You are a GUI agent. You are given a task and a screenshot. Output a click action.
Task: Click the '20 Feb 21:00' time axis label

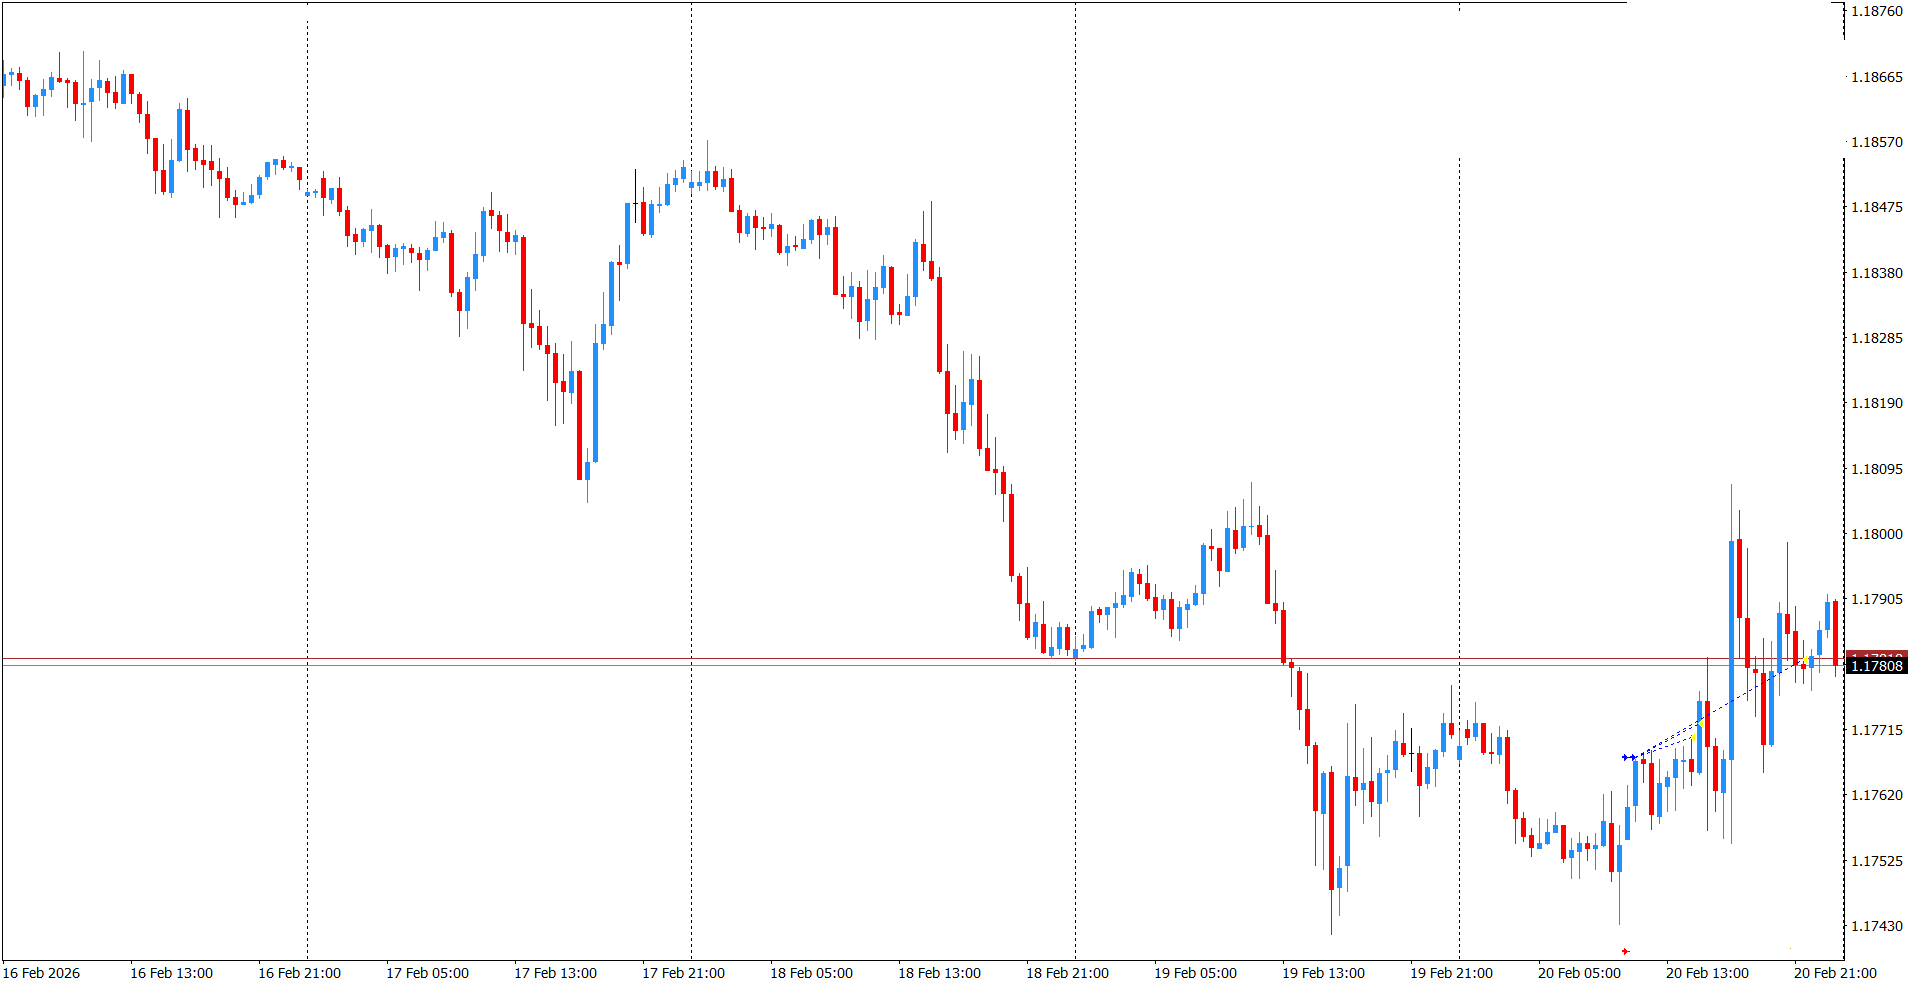pos(1835,973)
